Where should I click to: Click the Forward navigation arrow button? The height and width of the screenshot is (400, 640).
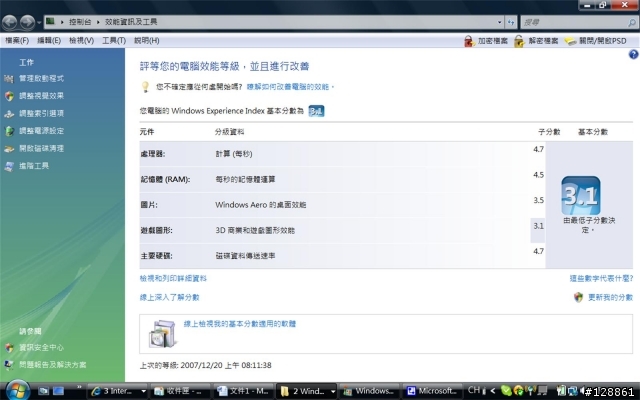pos(27,22)
